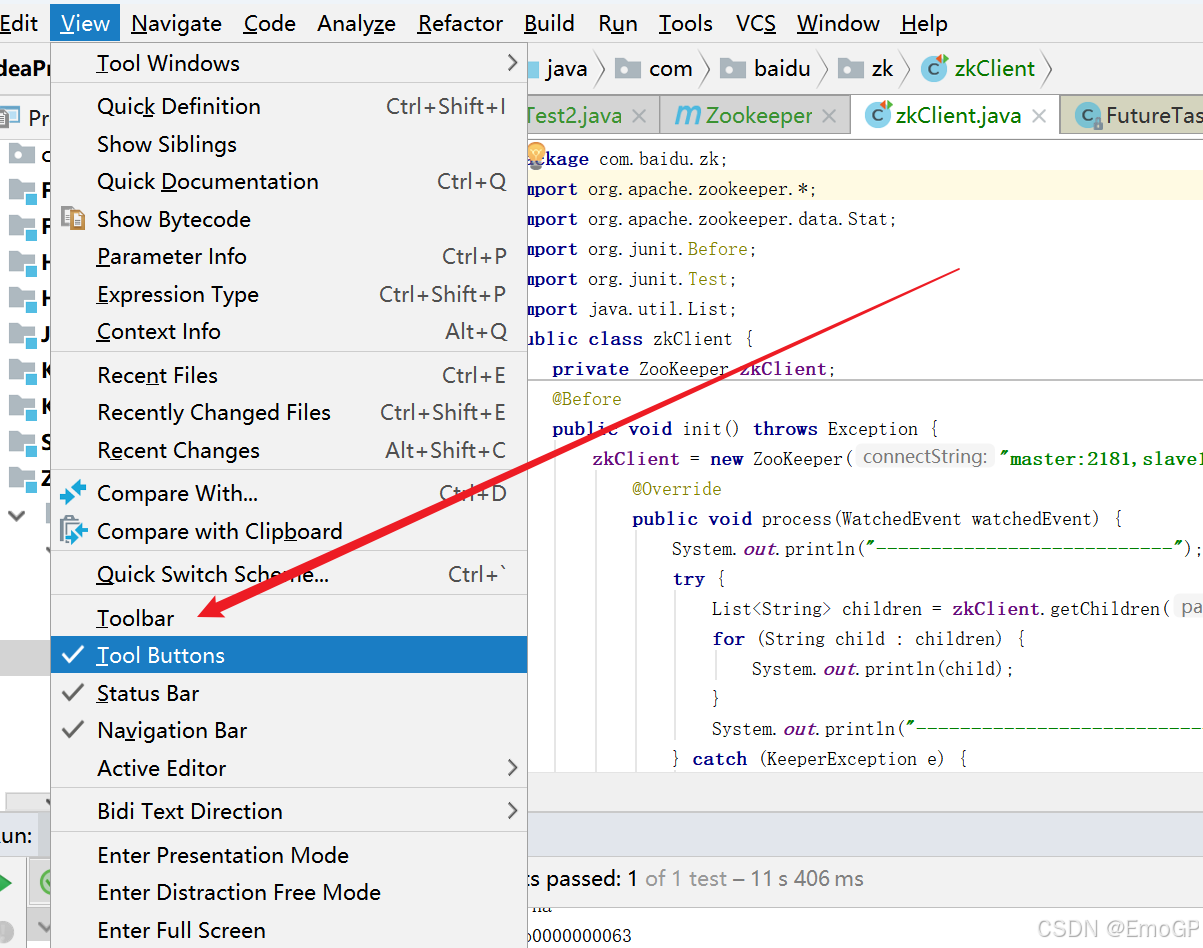Choose Expression Type entry
1203x948 pixels.
click(289, 294)
